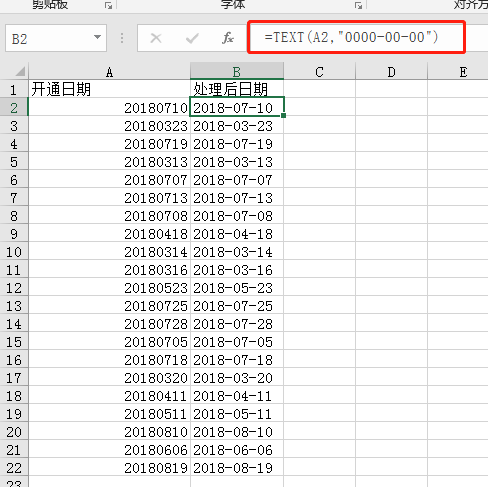
Task: Click the fill handle of cell B2
Action: [283, 115]
